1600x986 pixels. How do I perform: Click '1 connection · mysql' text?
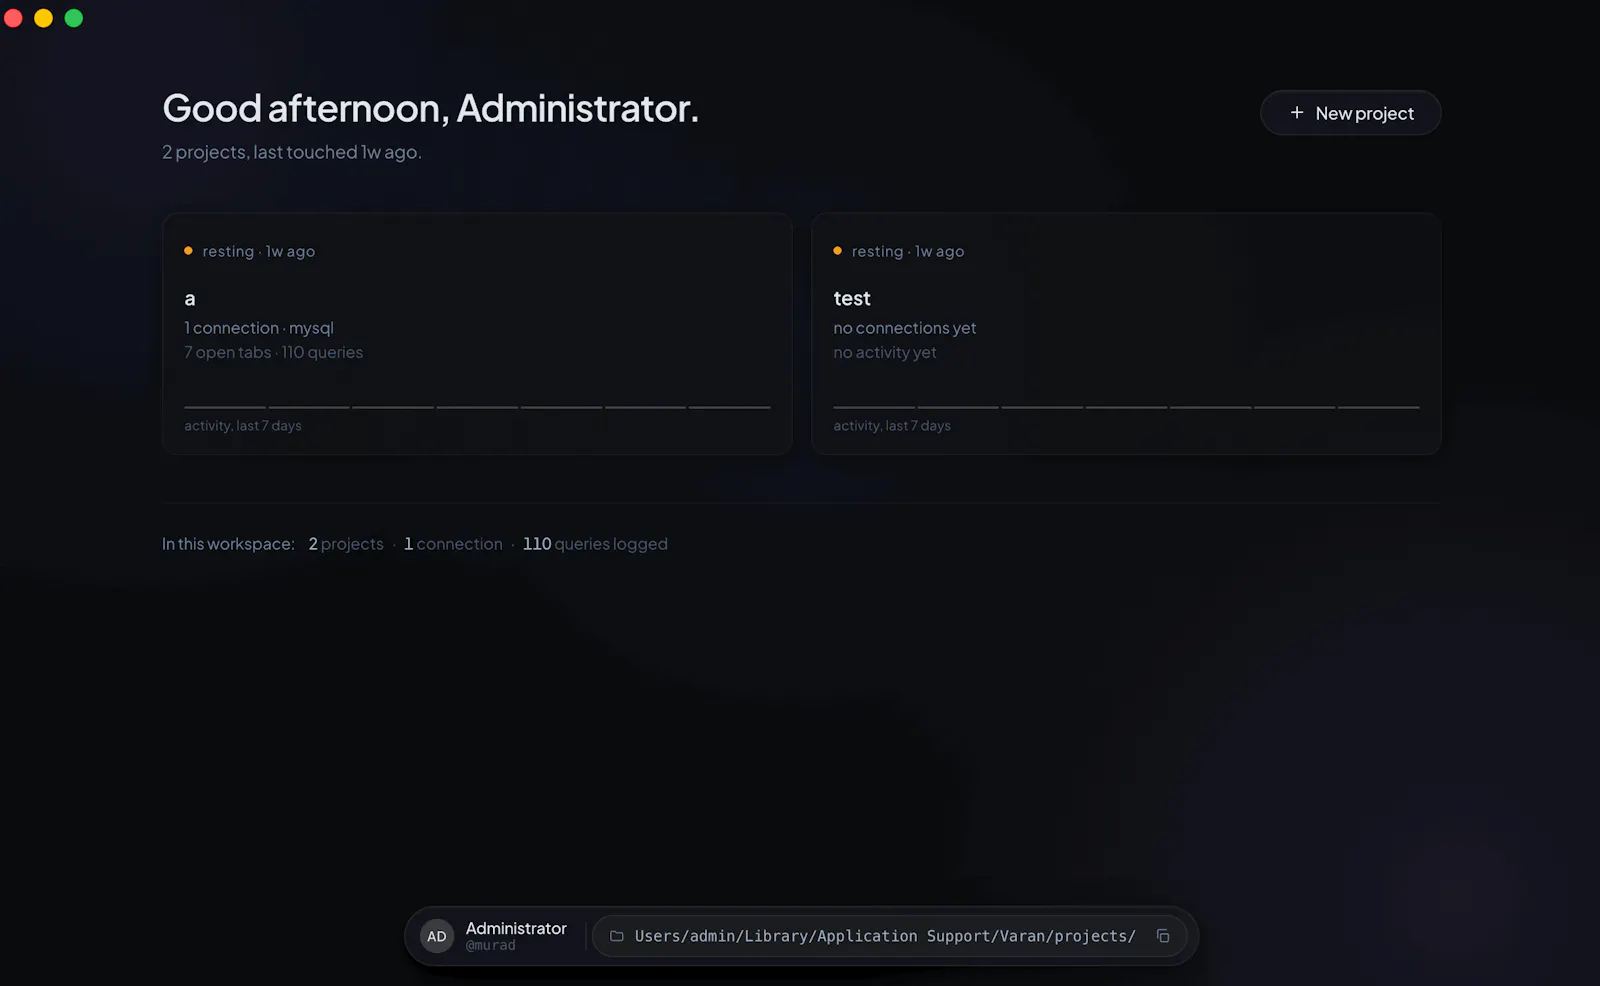(x=259, y=328)
